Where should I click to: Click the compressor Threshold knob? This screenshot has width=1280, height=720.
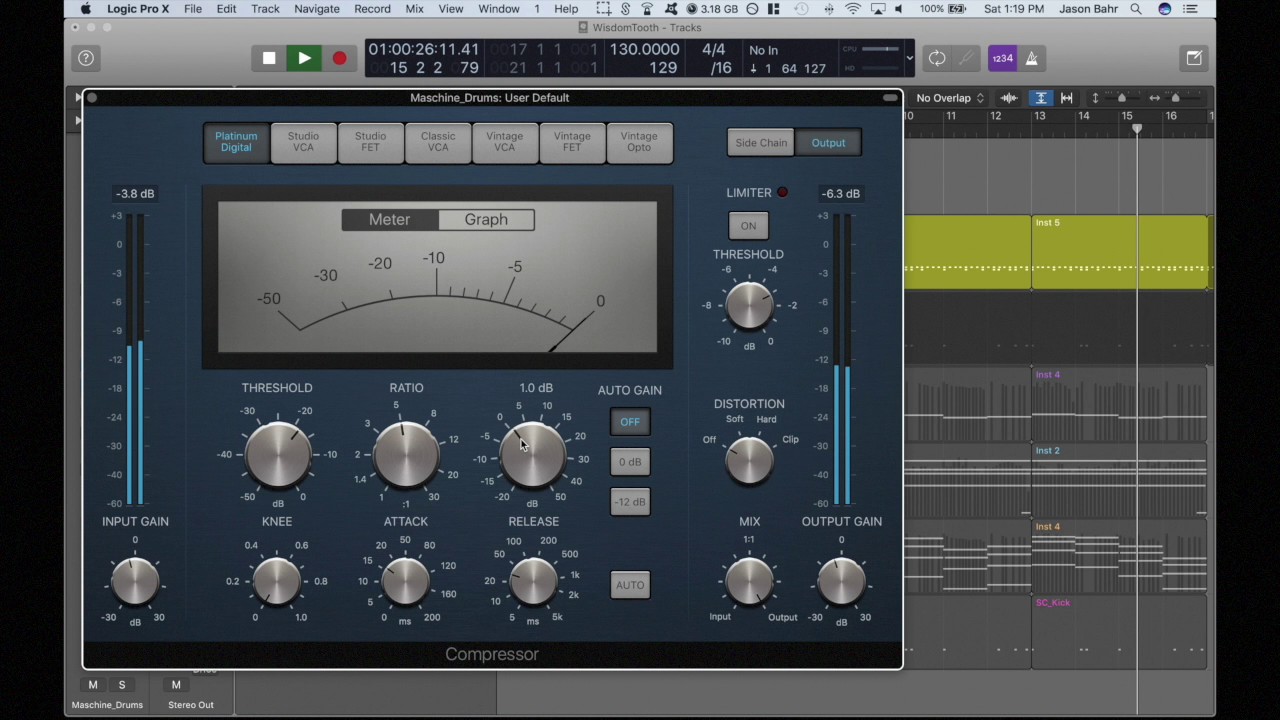tap(278, 454)
